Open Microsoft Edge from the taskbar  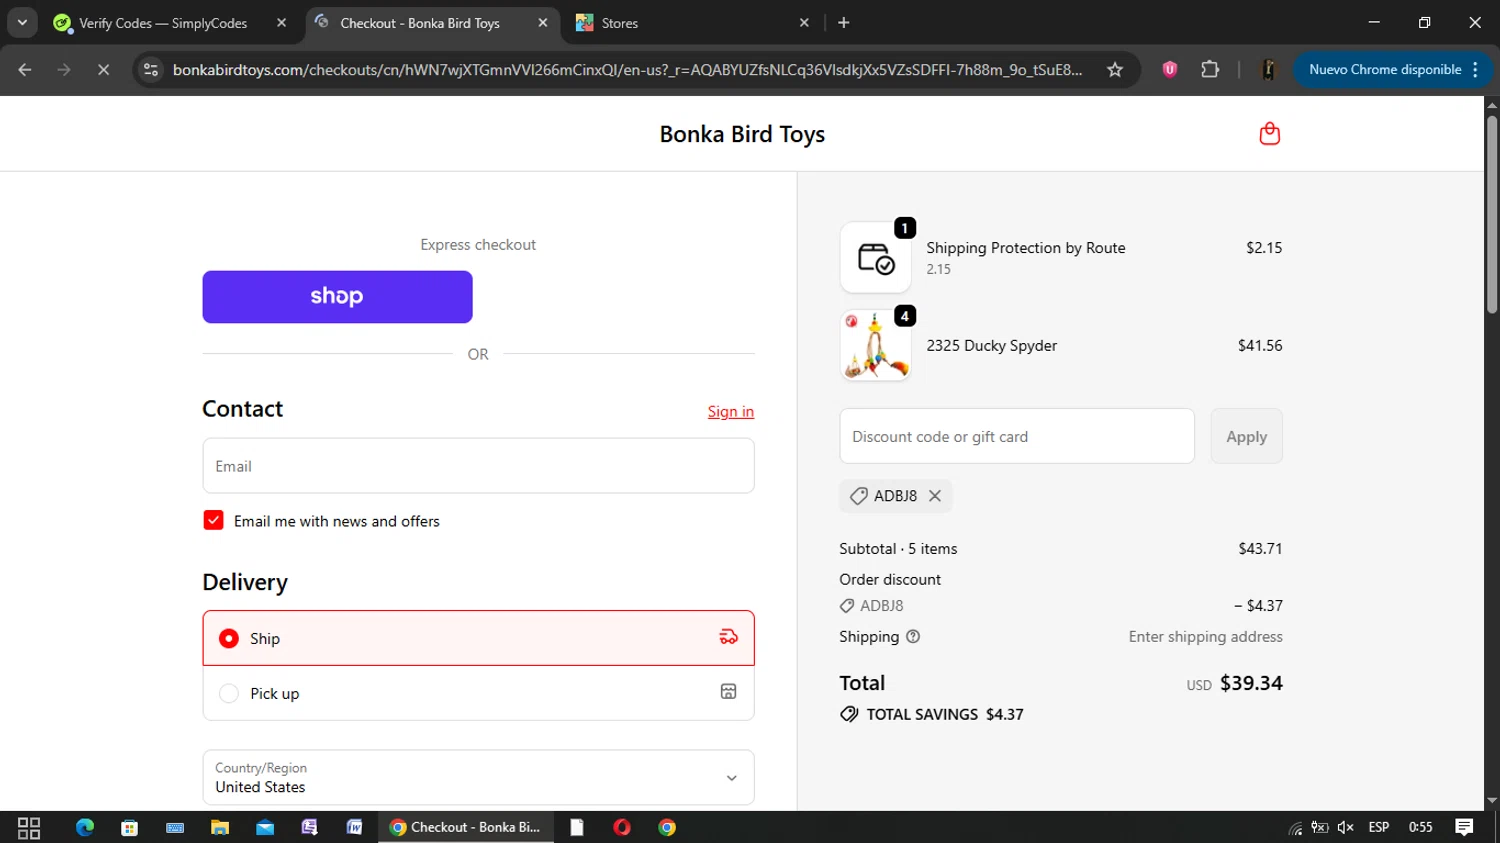[85, 828]
